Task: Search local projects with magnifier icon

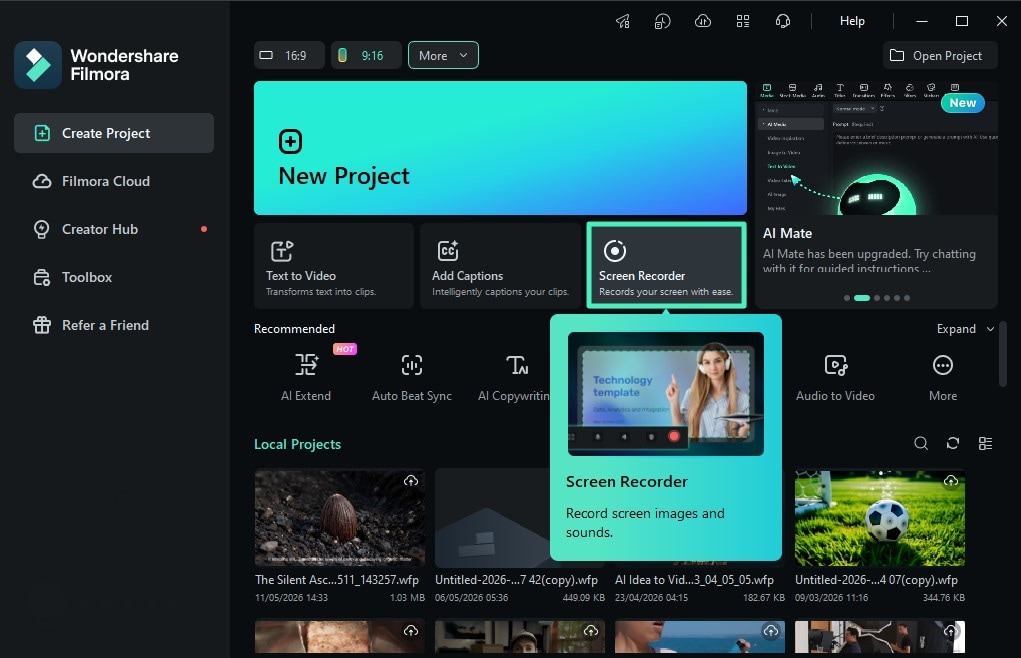Action: [x=921, y=443]
